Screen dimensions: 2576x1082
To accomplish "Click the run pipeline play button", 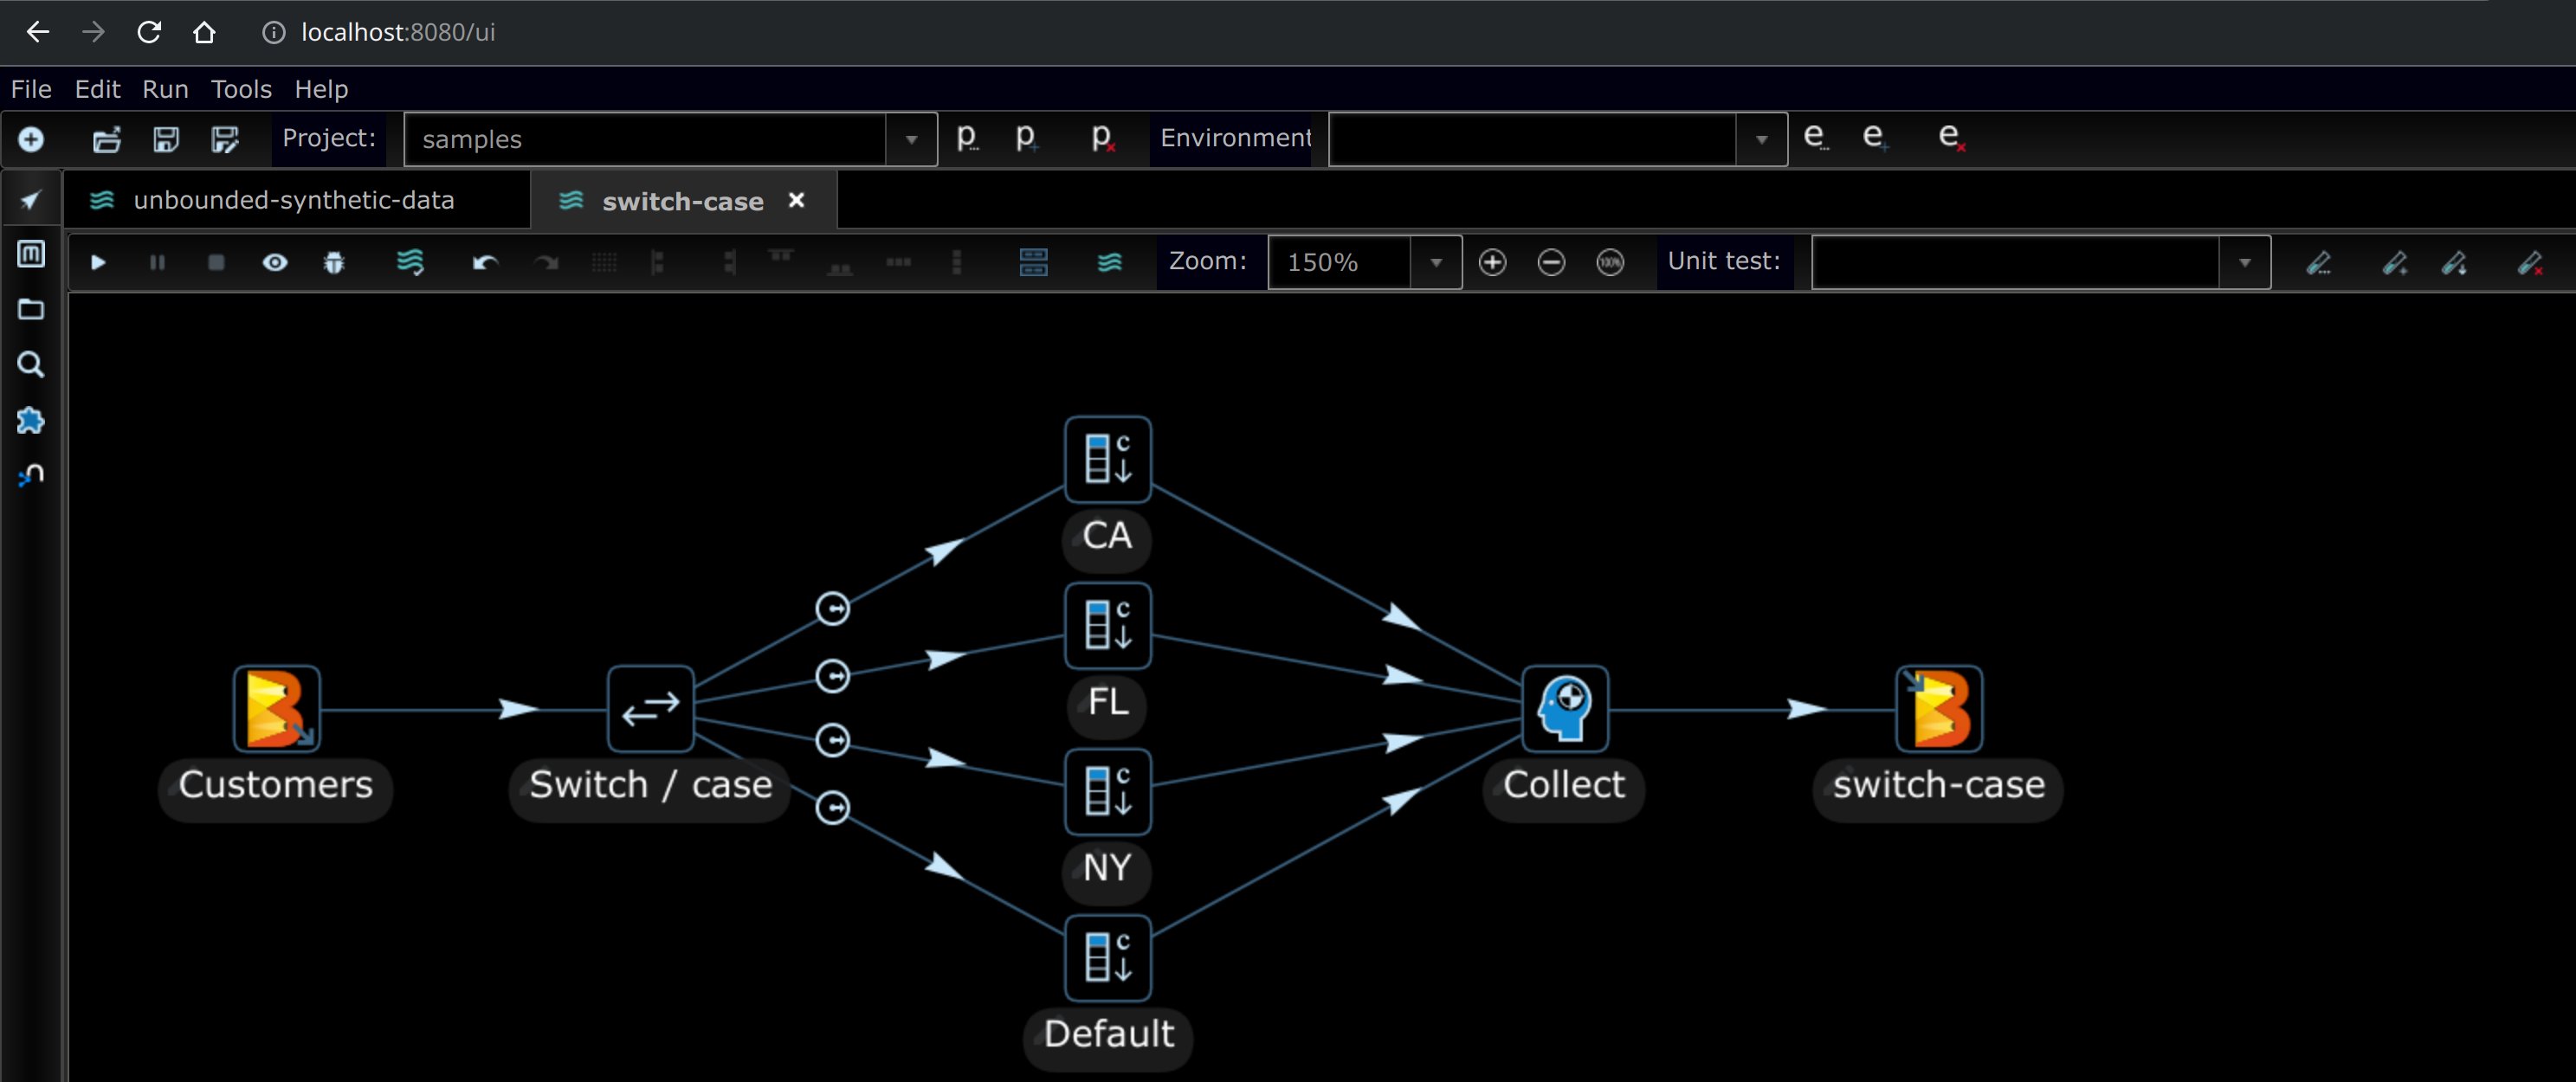I will click(x=98, y=262).
